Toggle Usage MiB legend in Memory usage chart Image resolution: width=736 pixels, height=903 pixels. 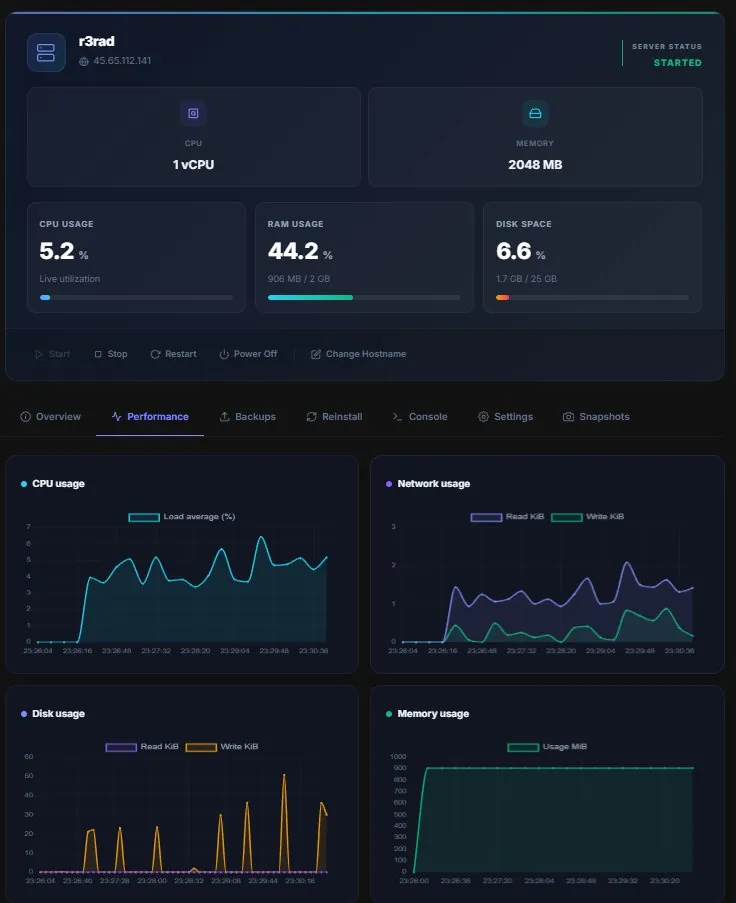547,746
